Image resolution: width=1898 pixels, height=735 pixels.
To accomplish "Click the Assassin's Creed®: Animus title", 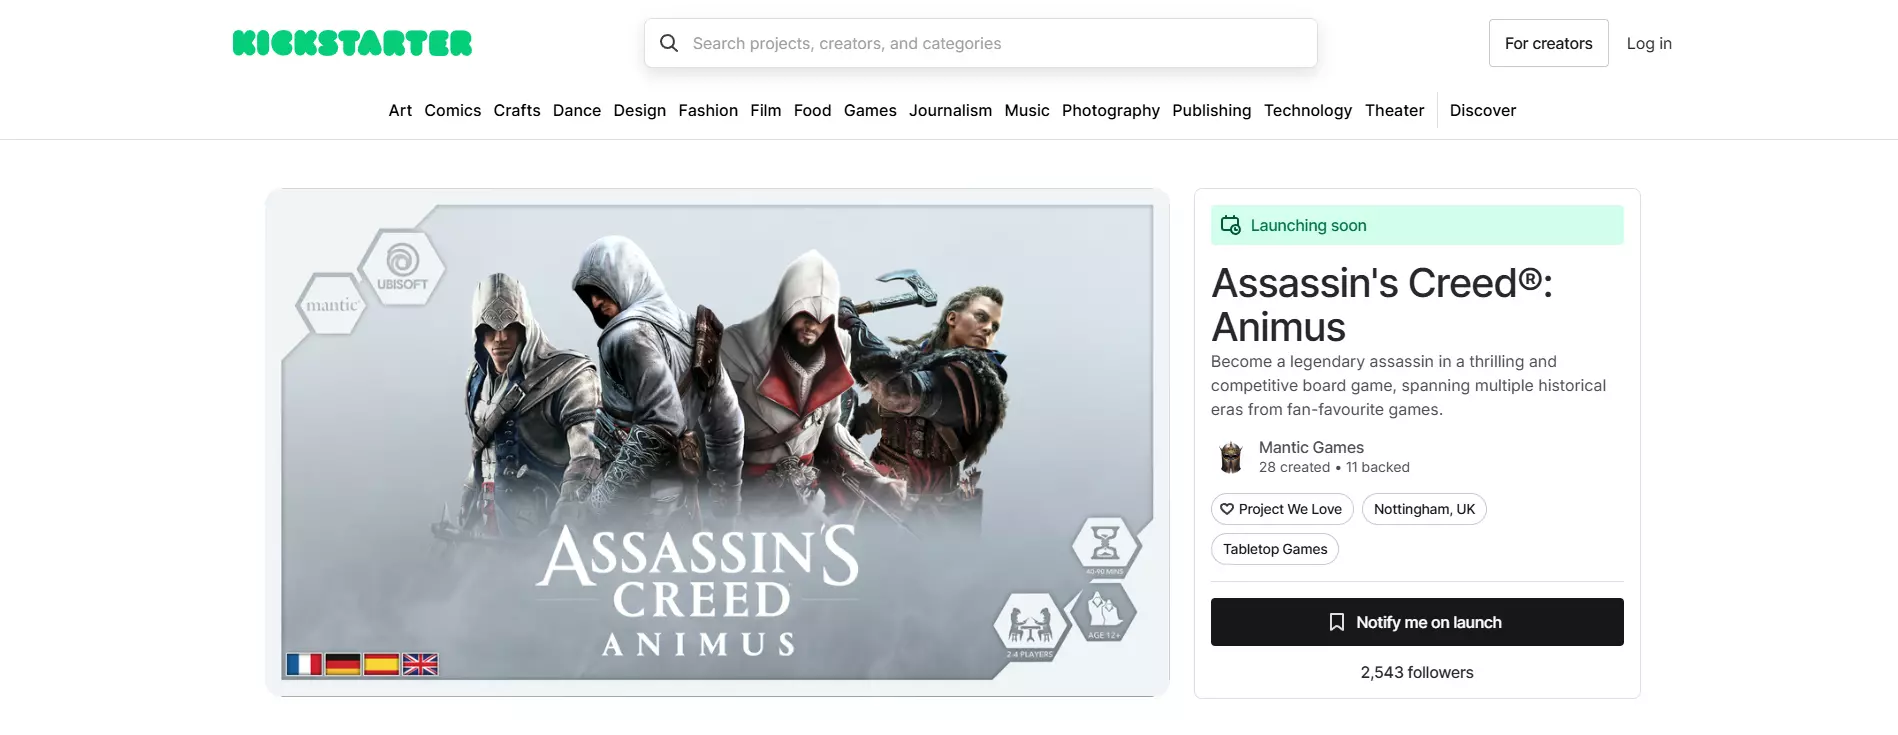I will tap(1382, 305).
